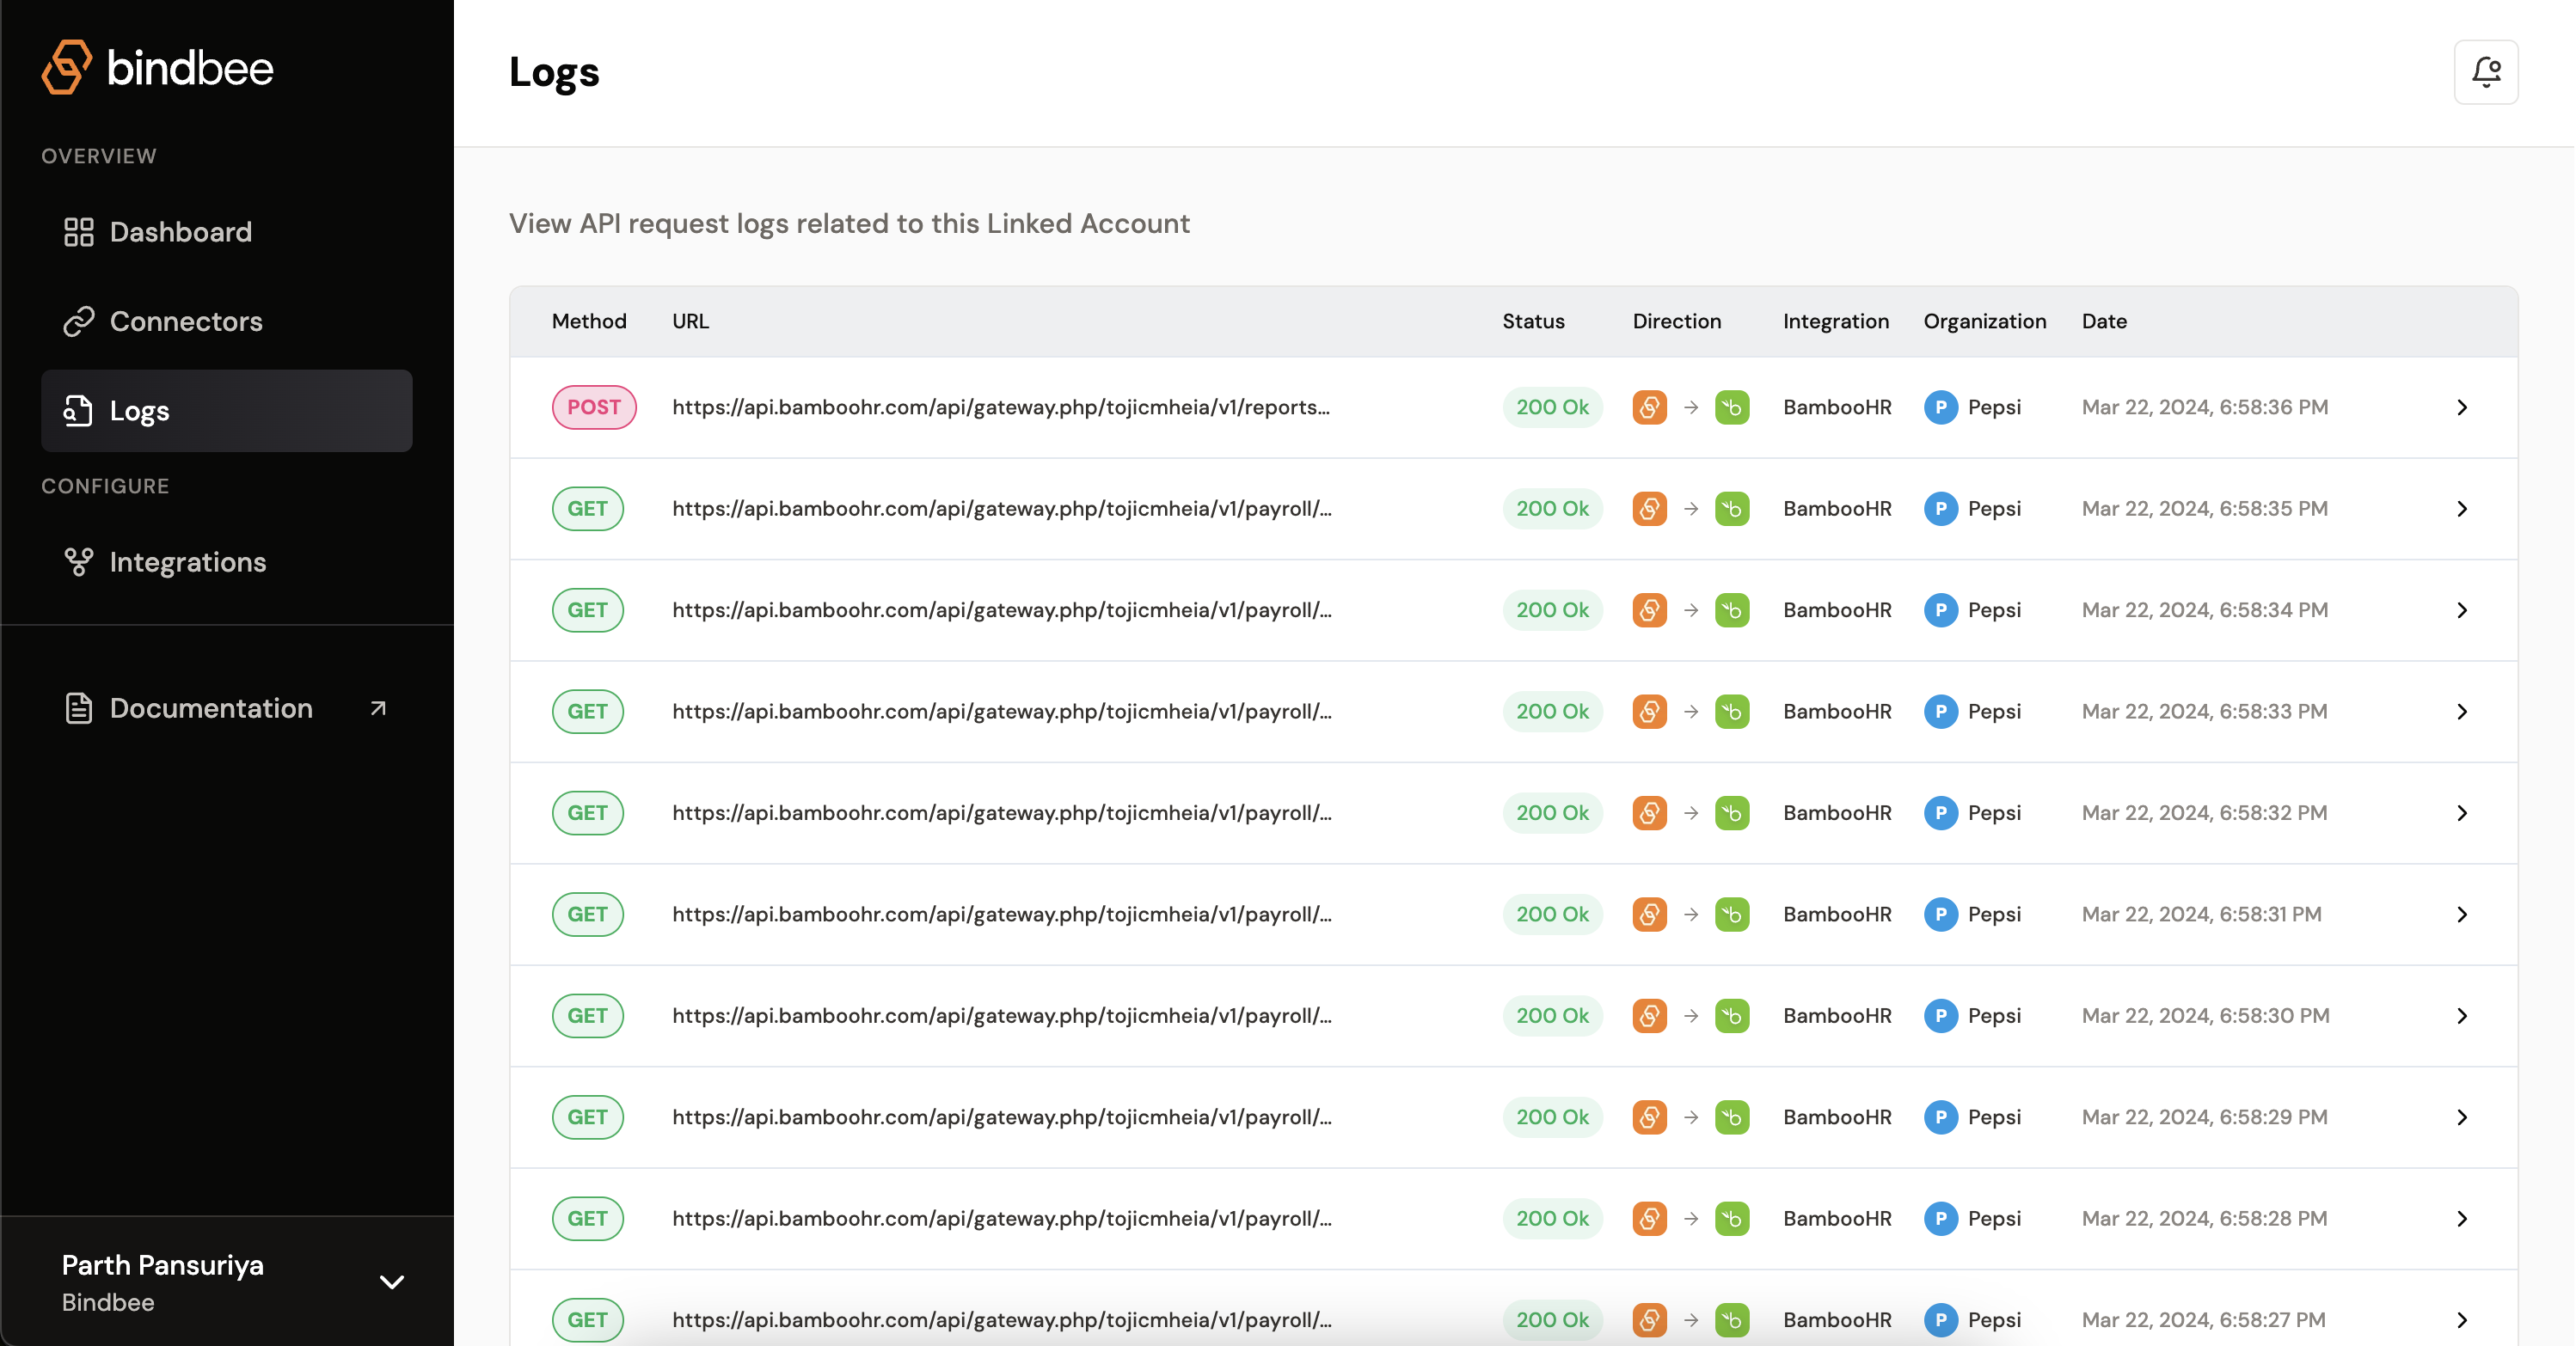Click the orange bindbee icon in the 6:58:33 PM row
Screen dimensions: 2576x1346
coord(1649,711)
